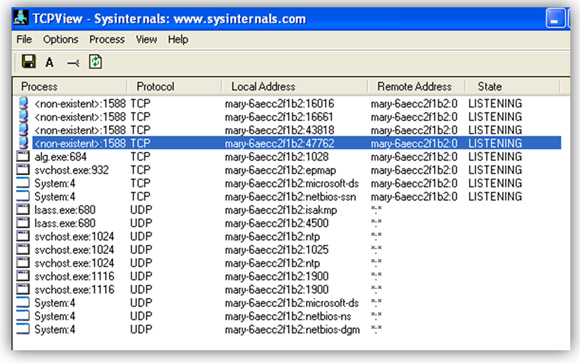Click System:4 icon in microsoft-ds TCP row
580x363 pixels.
coord(23,183)
